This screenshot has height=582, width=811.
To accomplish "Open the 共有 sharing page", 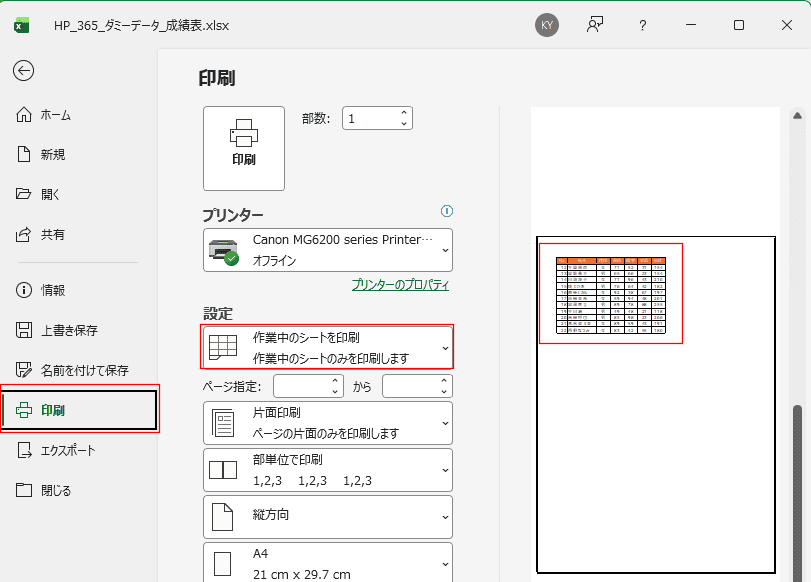I will coord(40,234).
